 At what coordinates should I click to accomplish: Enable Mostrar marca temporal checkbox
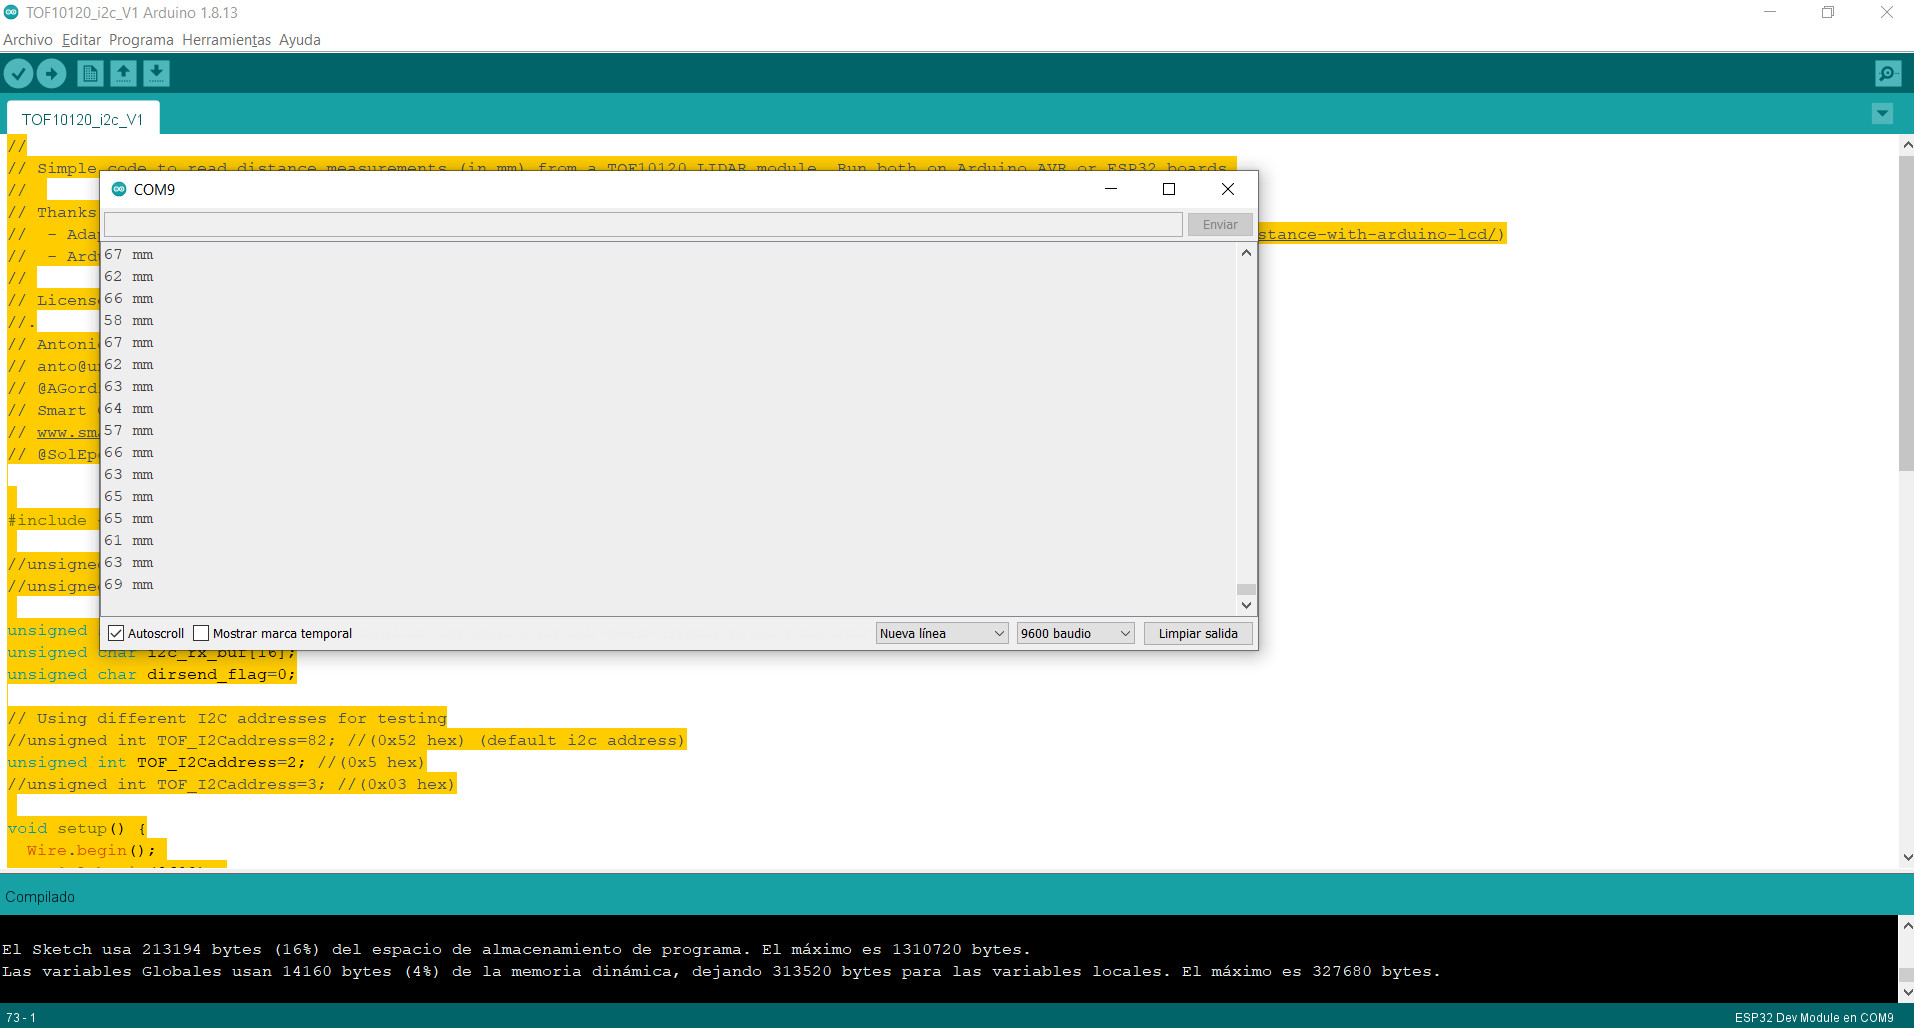point(201,633)
